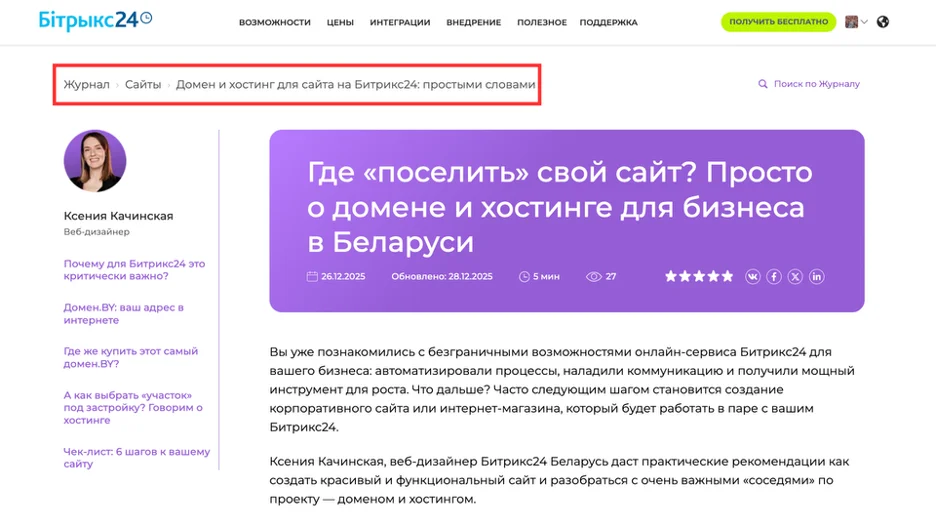The image size is (936, 528).
Task: Click the calendar icon beside 26.12.2025
Action: tap(312, 276)
